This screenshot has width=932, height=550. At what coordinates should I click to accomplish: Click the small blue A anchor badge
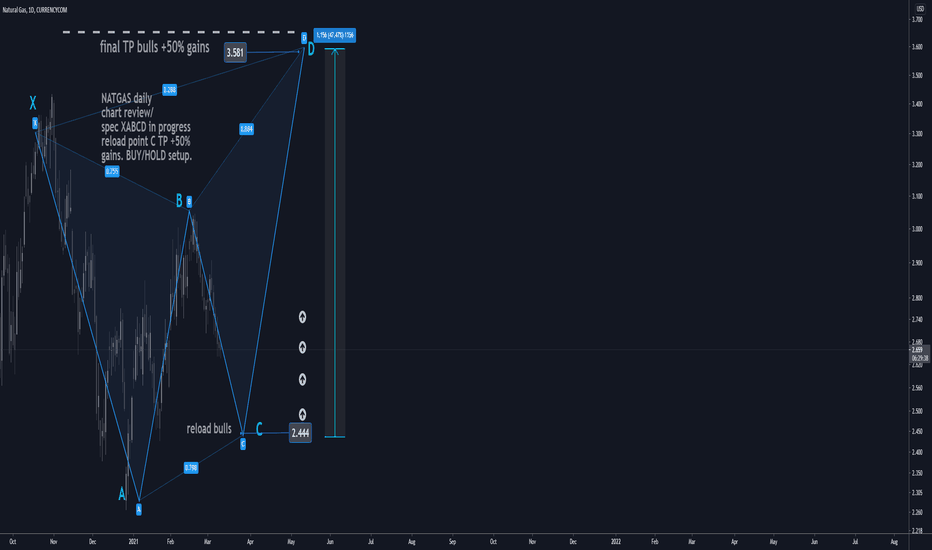click(138, 510)
